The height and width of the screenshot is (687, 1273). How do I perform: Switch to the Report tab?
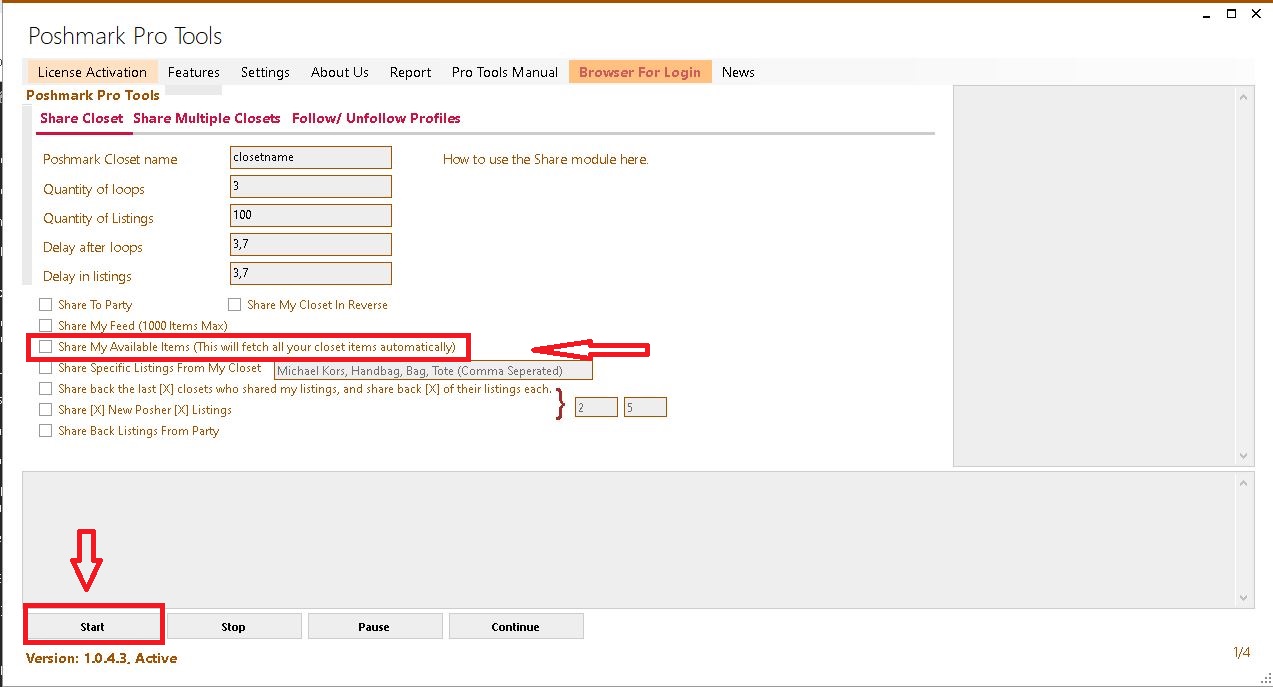click(411, 72)
